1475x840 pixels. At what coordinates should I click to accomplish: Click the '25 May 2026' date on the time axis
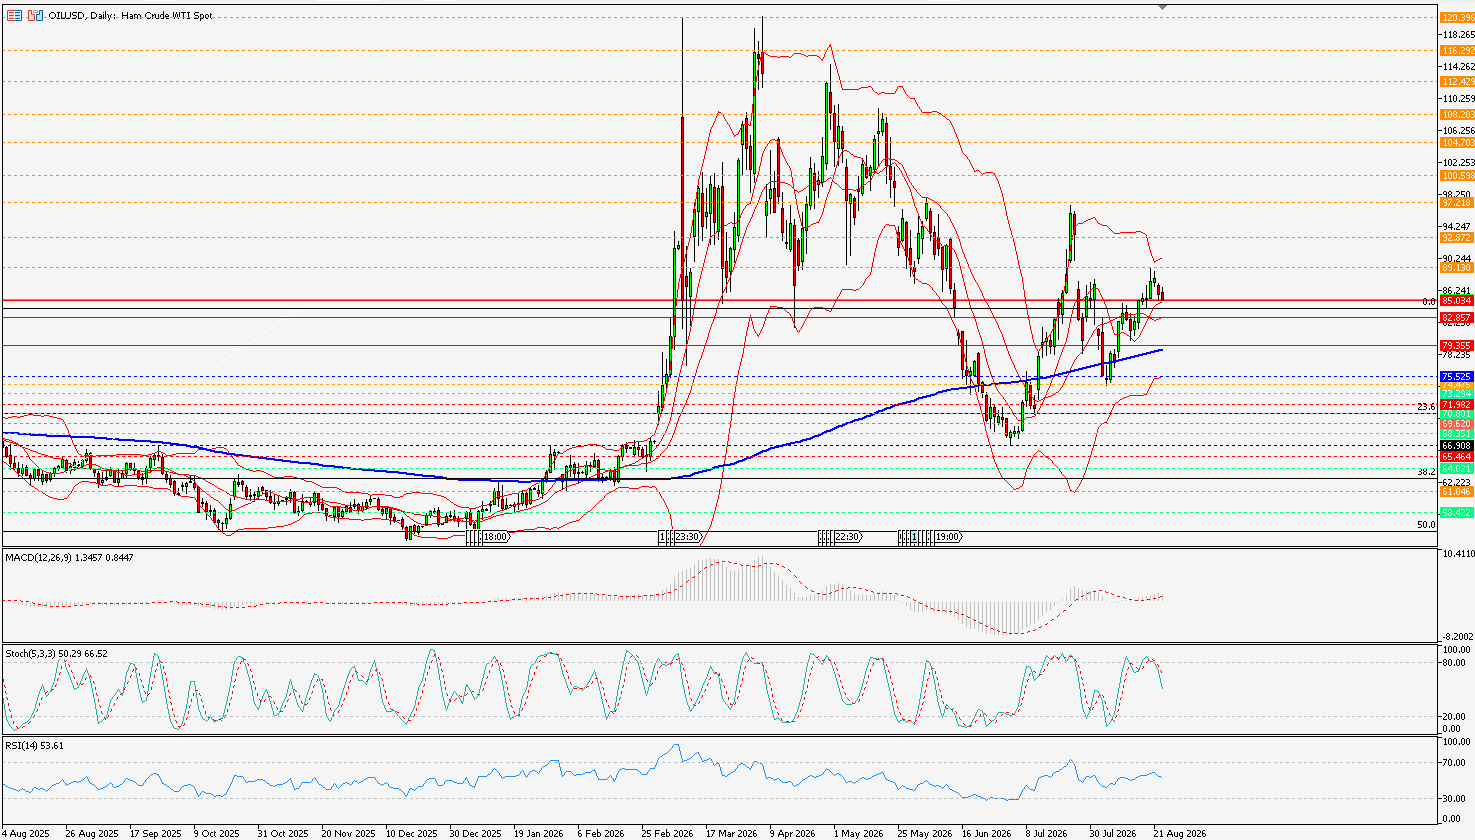coord(923,833)
